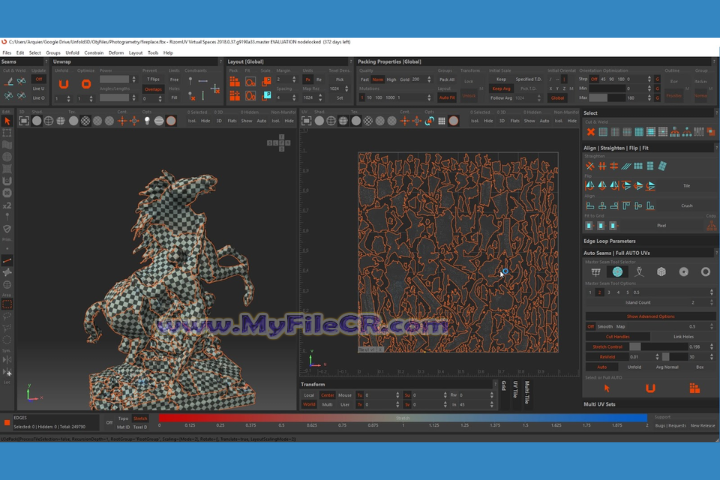Adjust the Orientation Step value stepper
Viewport: 720px width, 480px height.
click(x=649, y=79)
